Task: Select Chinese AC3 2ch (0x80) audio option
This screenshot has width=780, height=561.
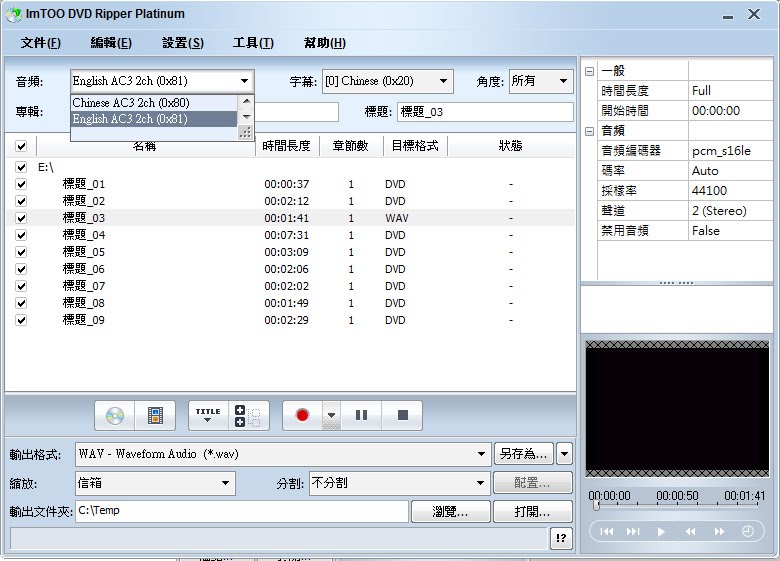Action: [154, 103]
